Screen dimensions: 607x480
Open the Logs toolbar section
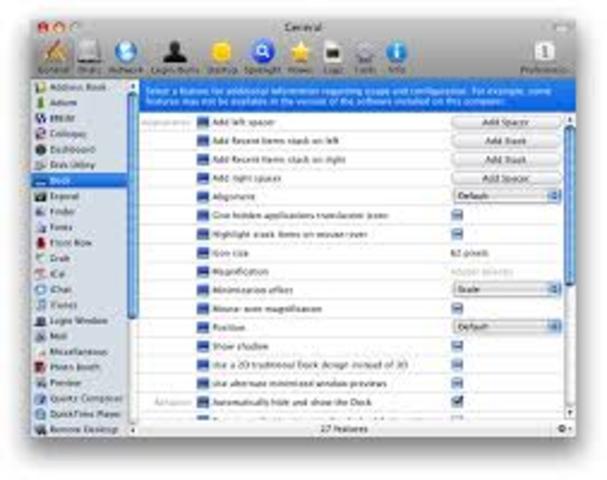(333, 57)
